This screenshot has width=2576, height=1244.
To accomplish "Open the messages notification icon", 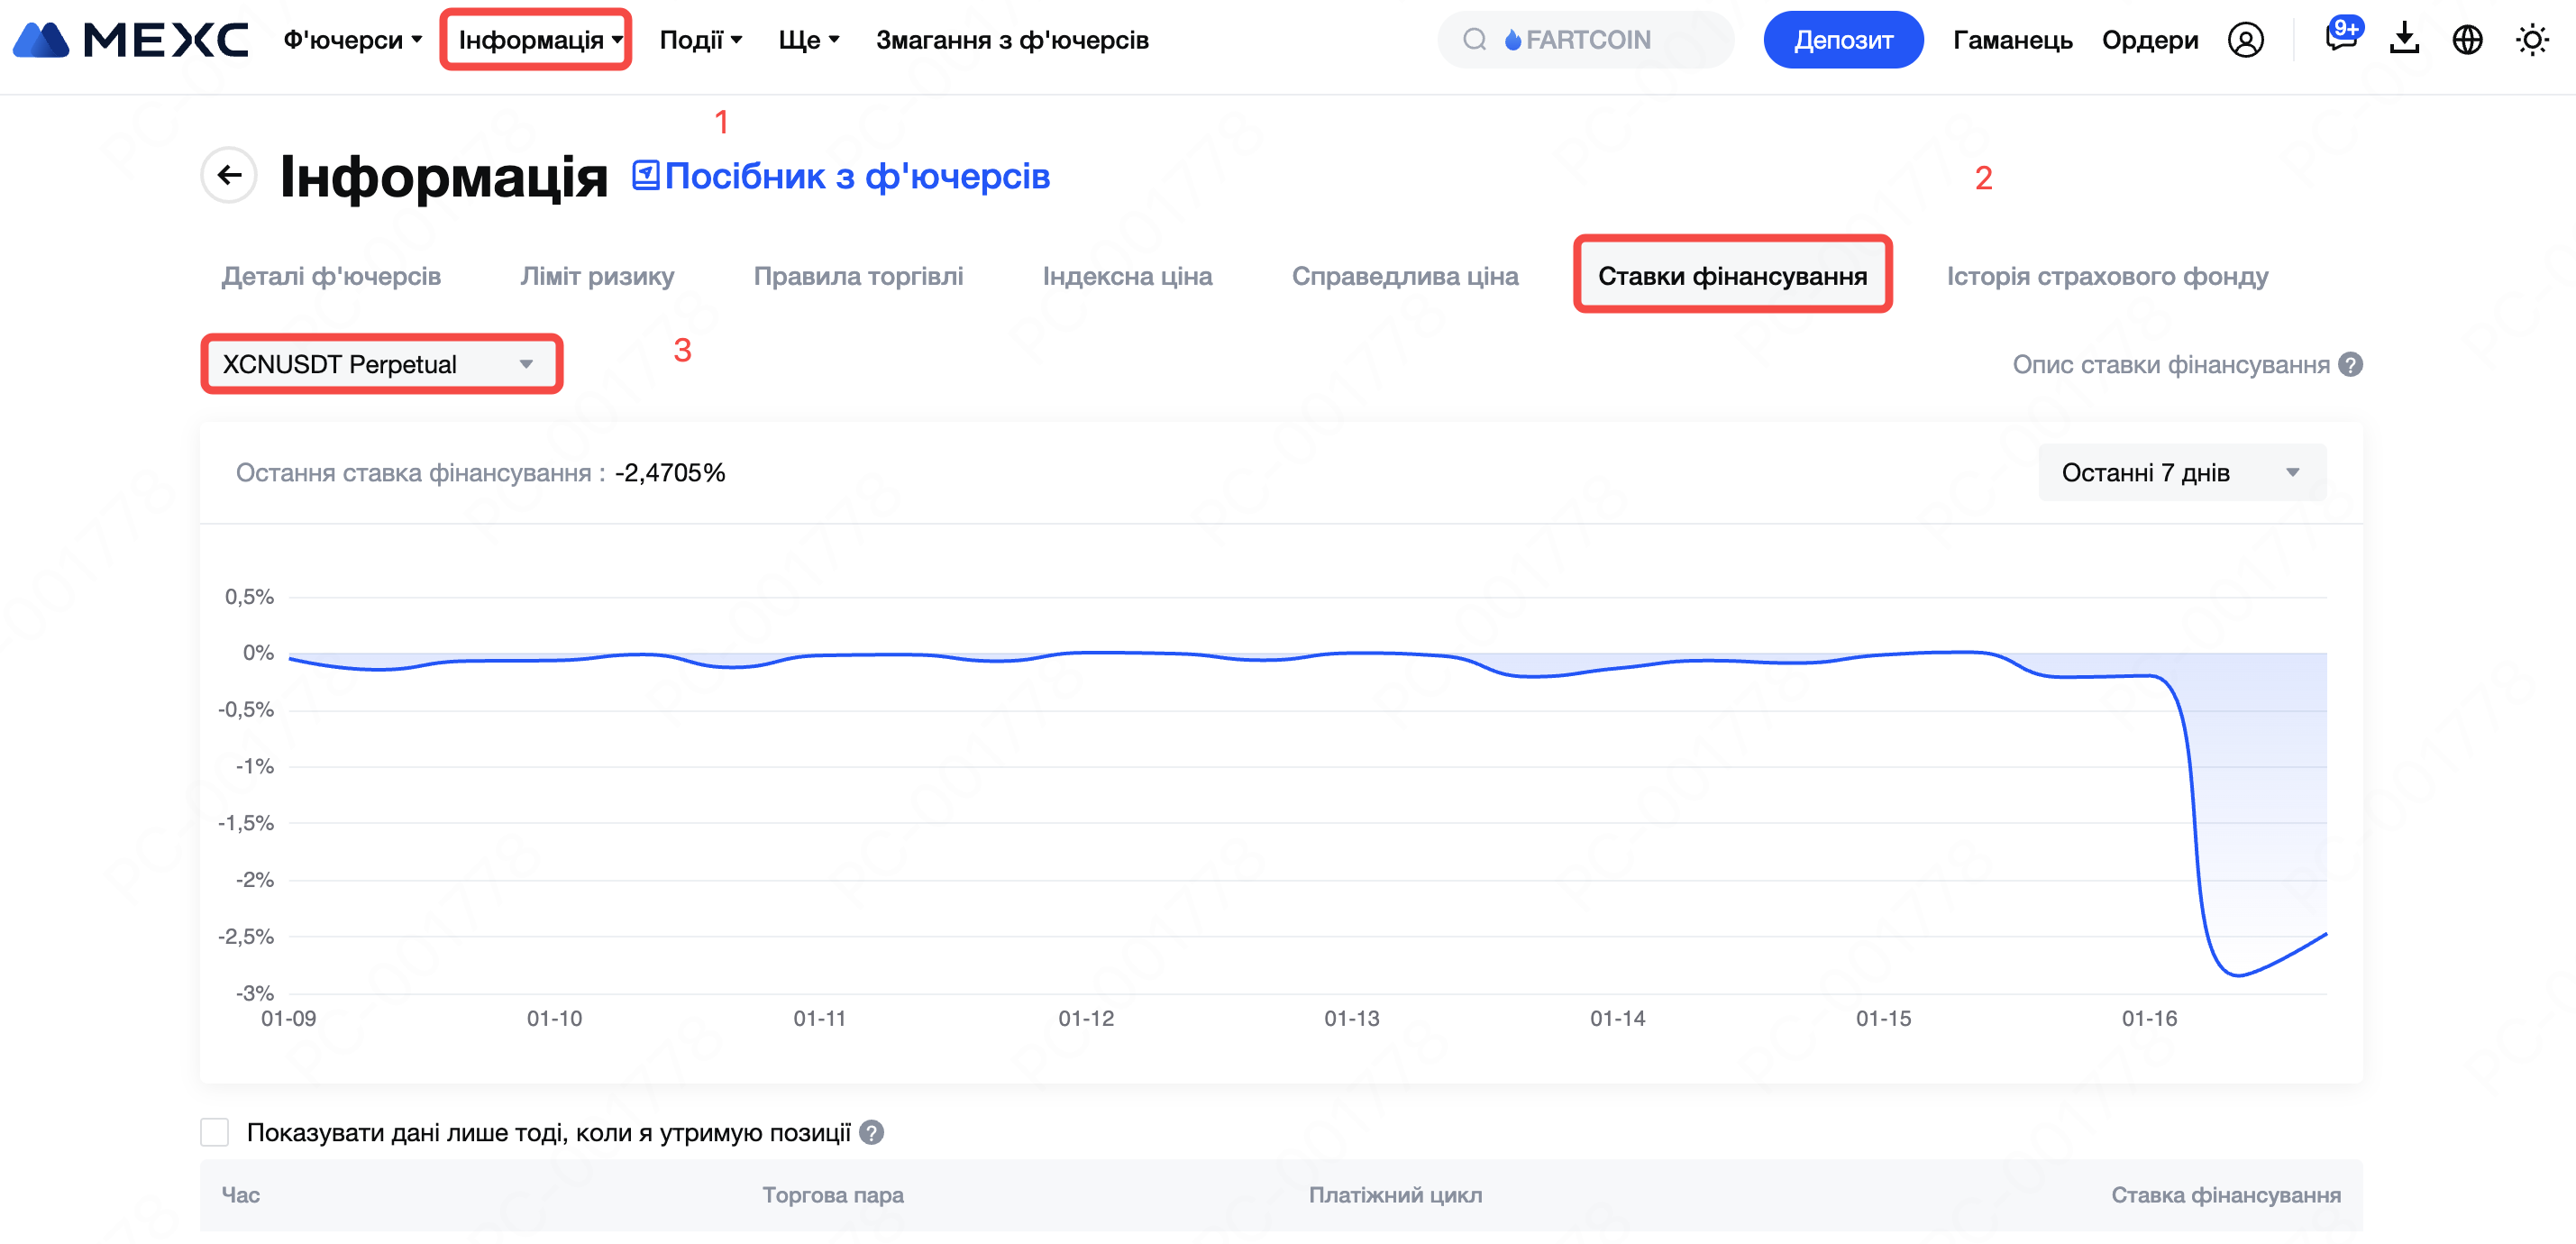I will (2340, 38).
